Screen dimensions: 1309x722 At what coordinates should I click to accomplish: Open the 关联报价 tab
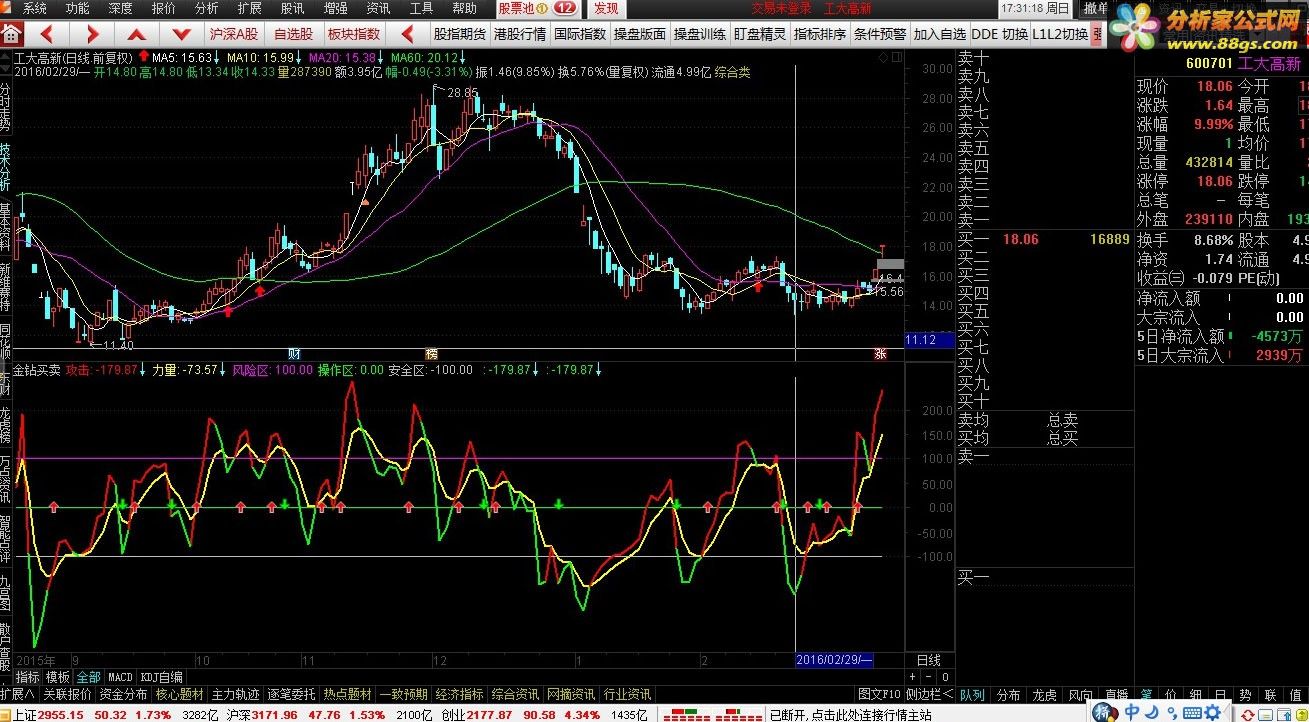67,694
